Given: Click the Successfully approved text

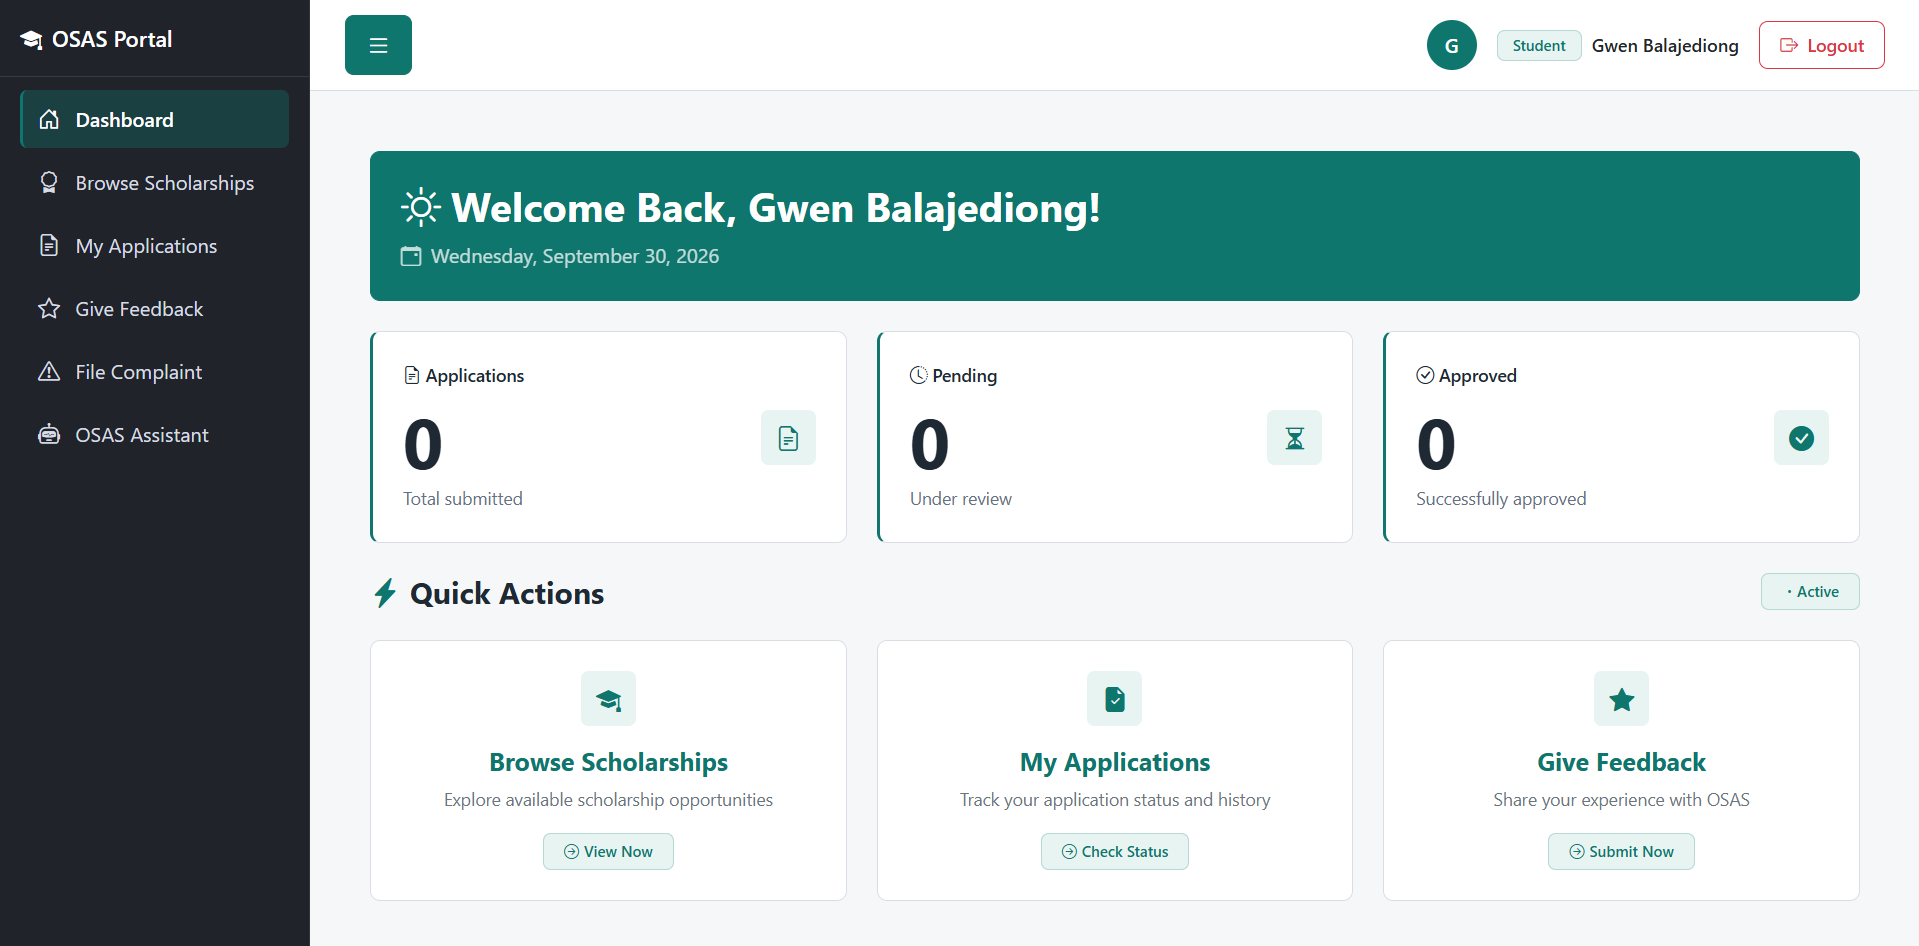Looking at the screenshot, I should [x=1501, y=499].
